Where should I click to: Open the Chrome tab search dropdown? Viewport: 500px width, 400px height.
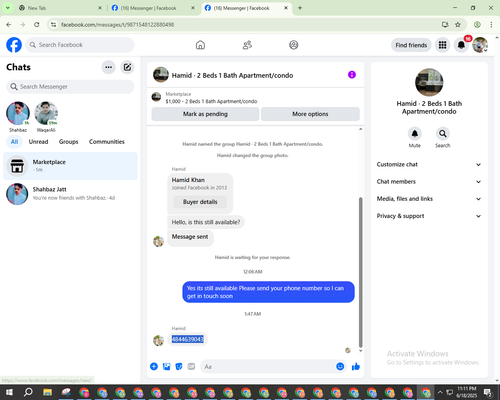tap(7, 8)
